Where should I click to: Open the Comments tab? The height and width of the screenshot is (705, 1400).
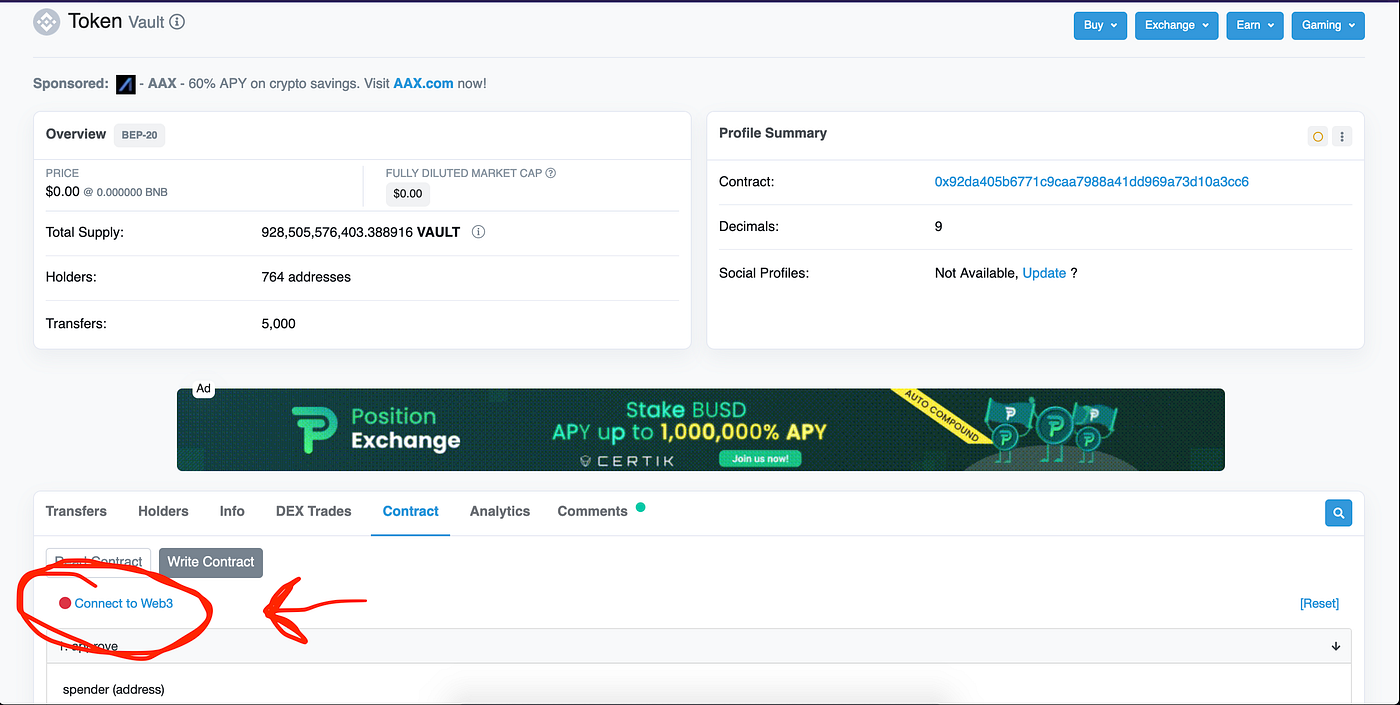tap(592, 511)
